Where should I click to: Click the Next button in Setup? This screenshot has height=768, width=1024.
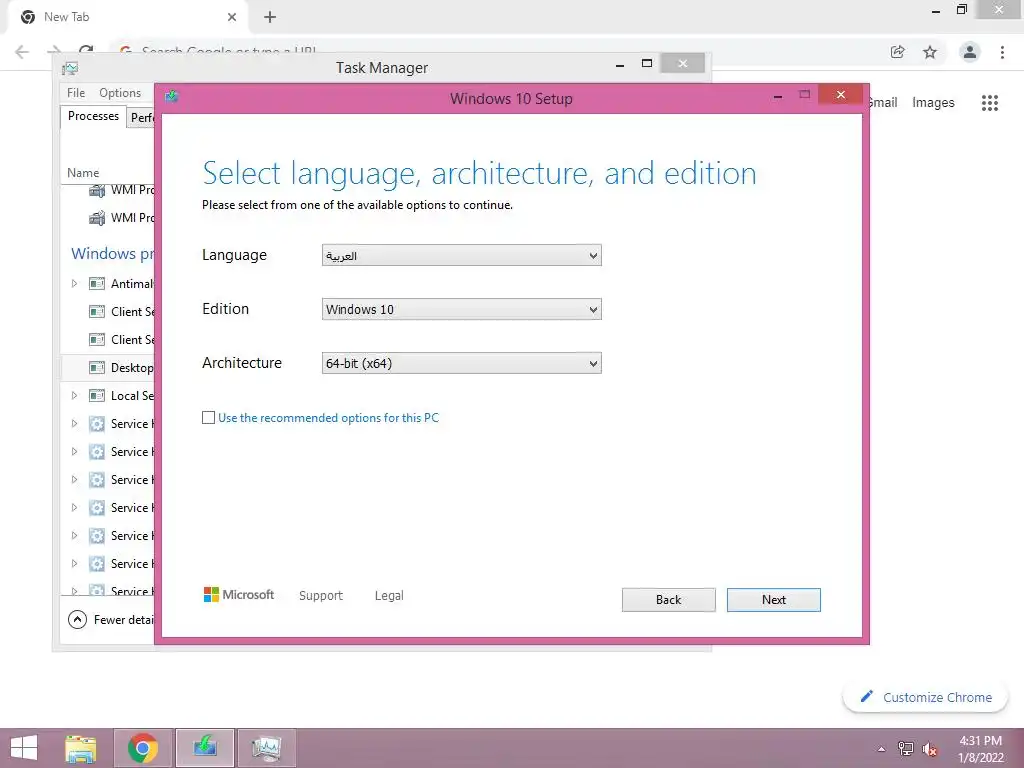click(773, 600)
